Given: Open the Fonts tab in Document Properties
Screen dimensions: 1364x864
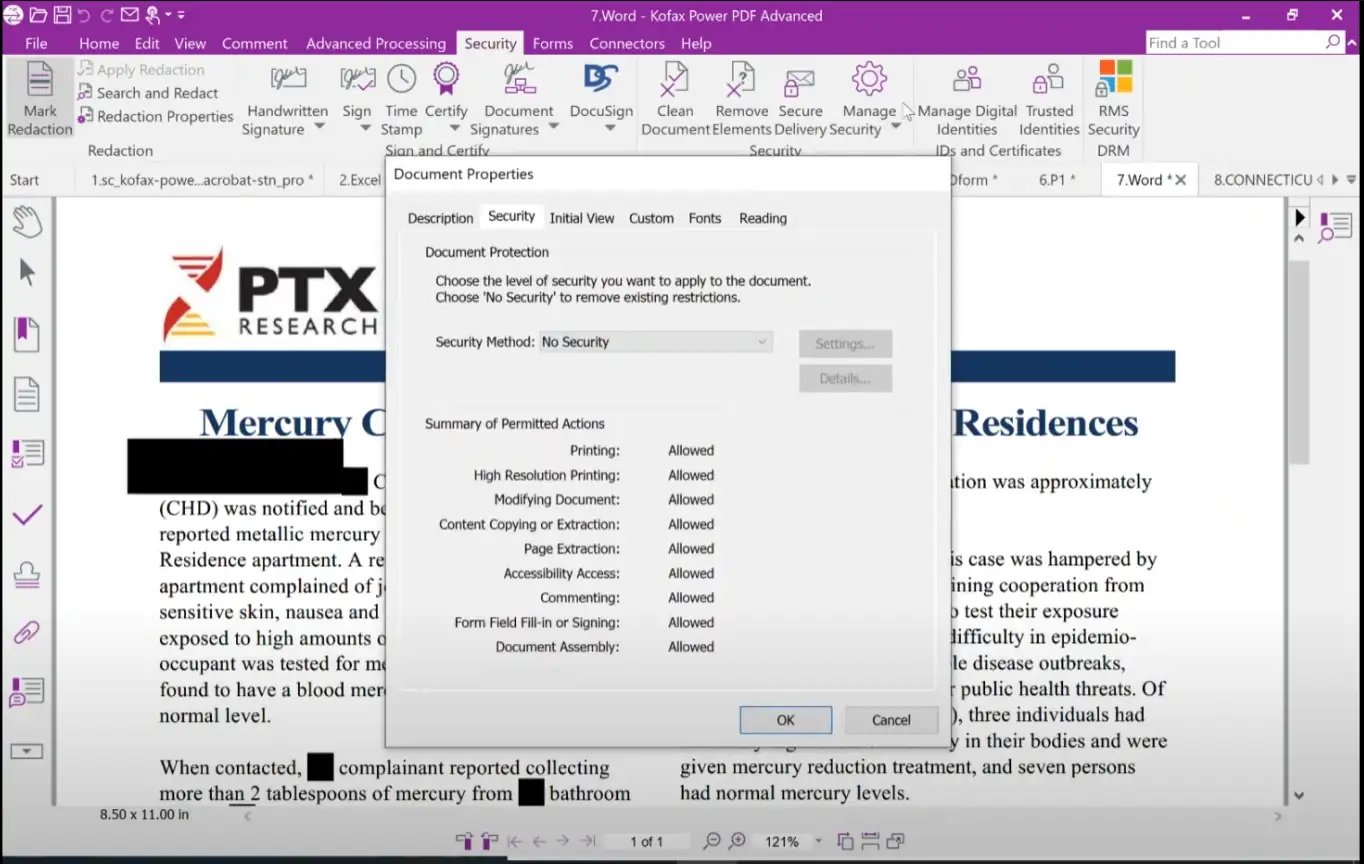Looking at the screenshot, I should point(704,218).
